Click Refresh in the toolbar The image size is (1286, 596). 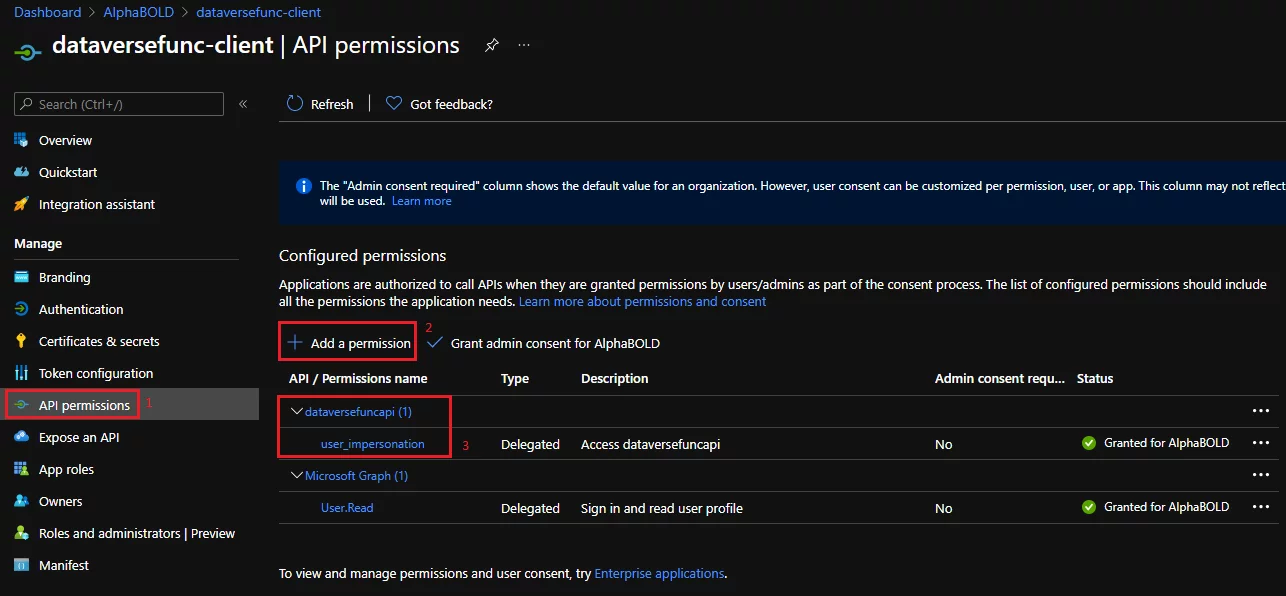320,103
